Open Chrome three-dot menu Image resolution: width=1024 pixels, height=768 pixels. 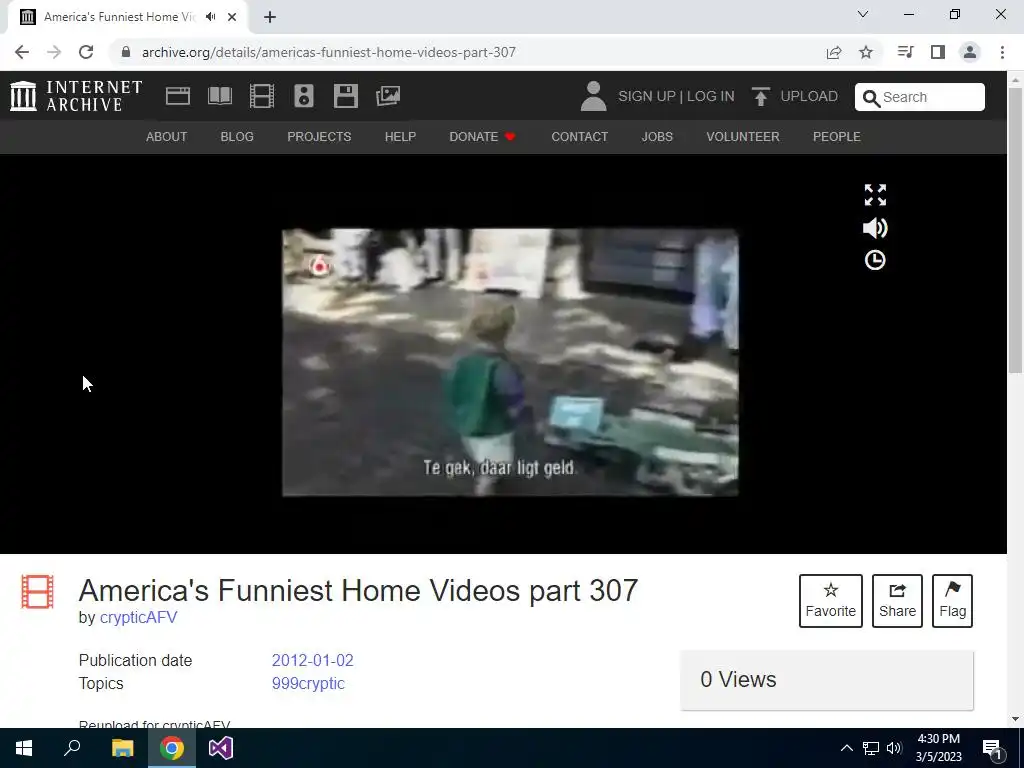[1002, 52]
